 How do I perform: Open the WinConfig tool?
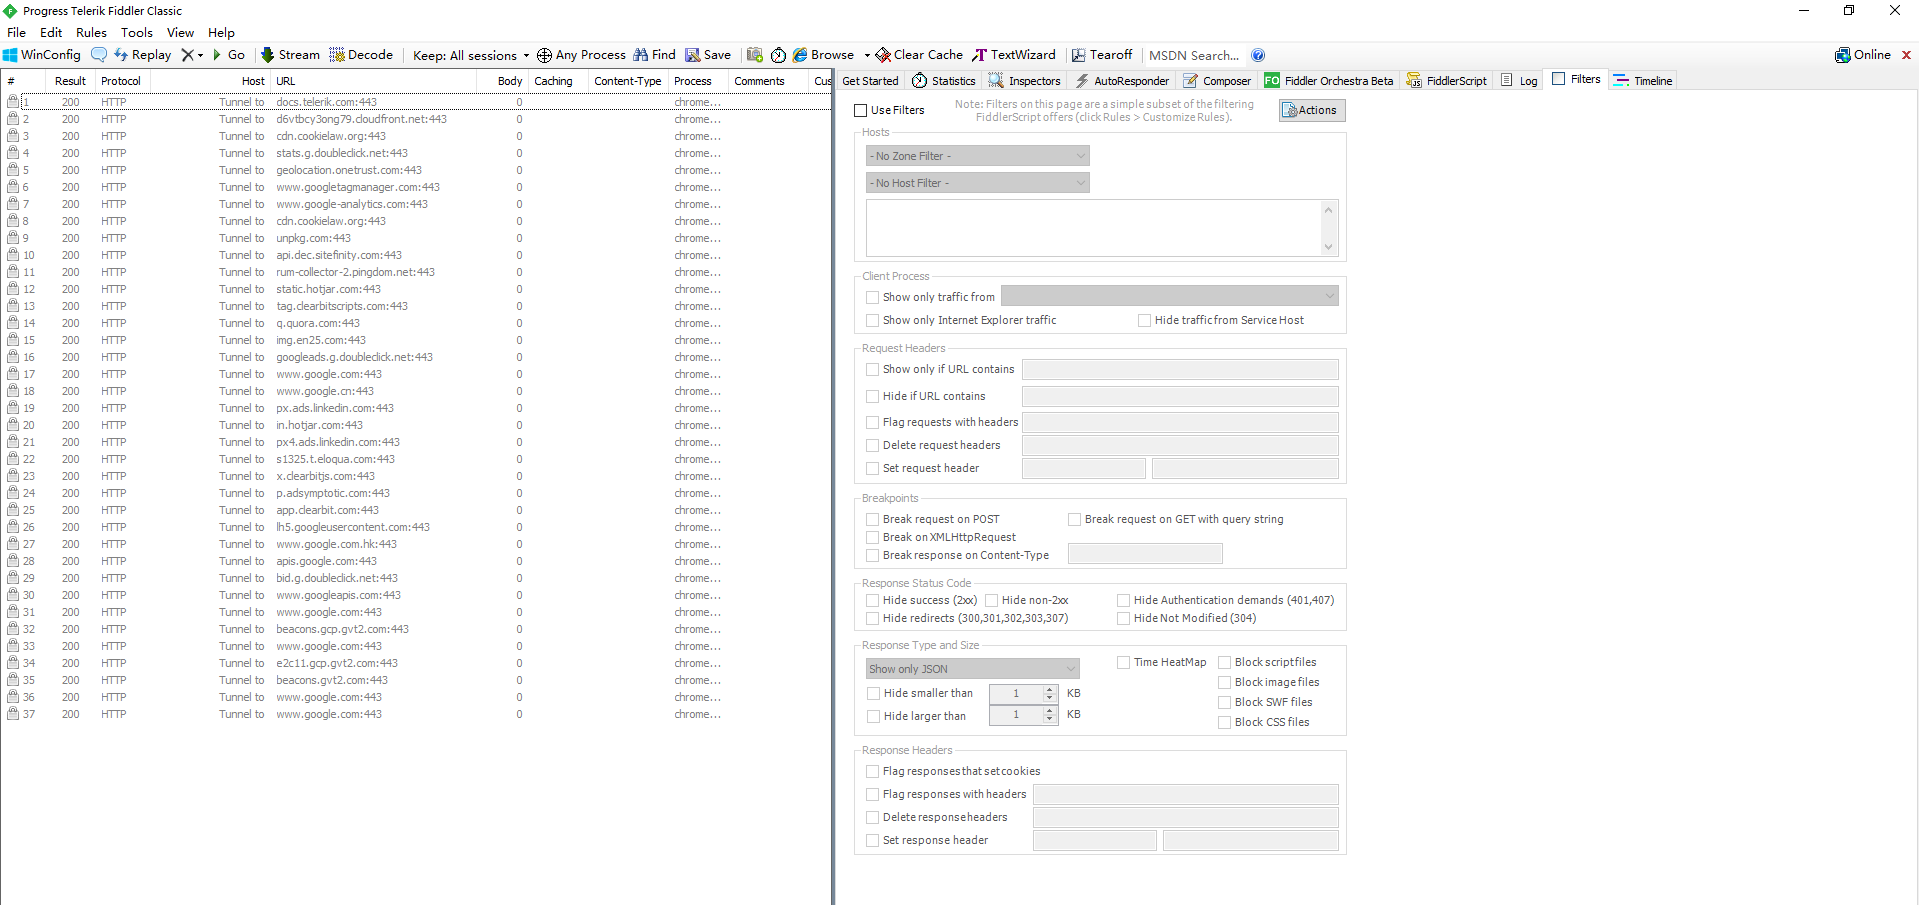coord(42,55)
